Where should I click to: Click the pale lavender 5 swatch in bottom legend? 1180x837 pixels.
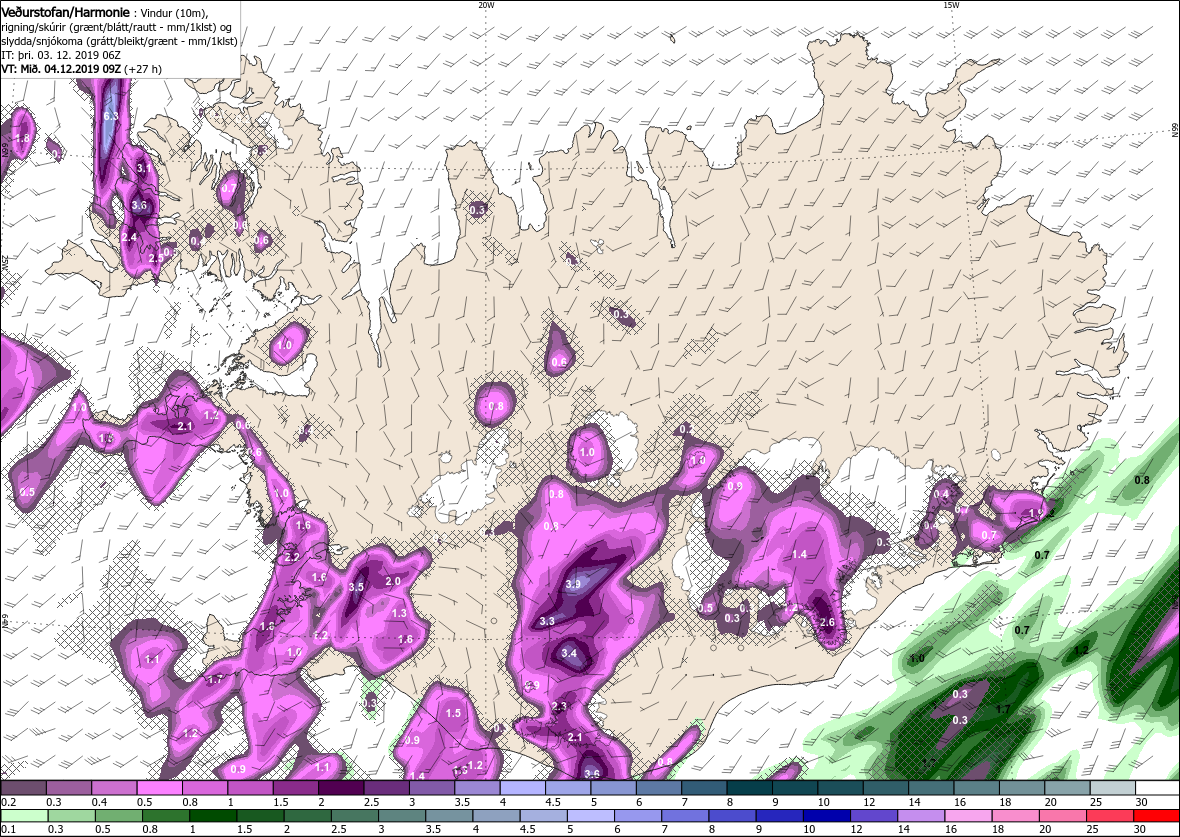591,816
